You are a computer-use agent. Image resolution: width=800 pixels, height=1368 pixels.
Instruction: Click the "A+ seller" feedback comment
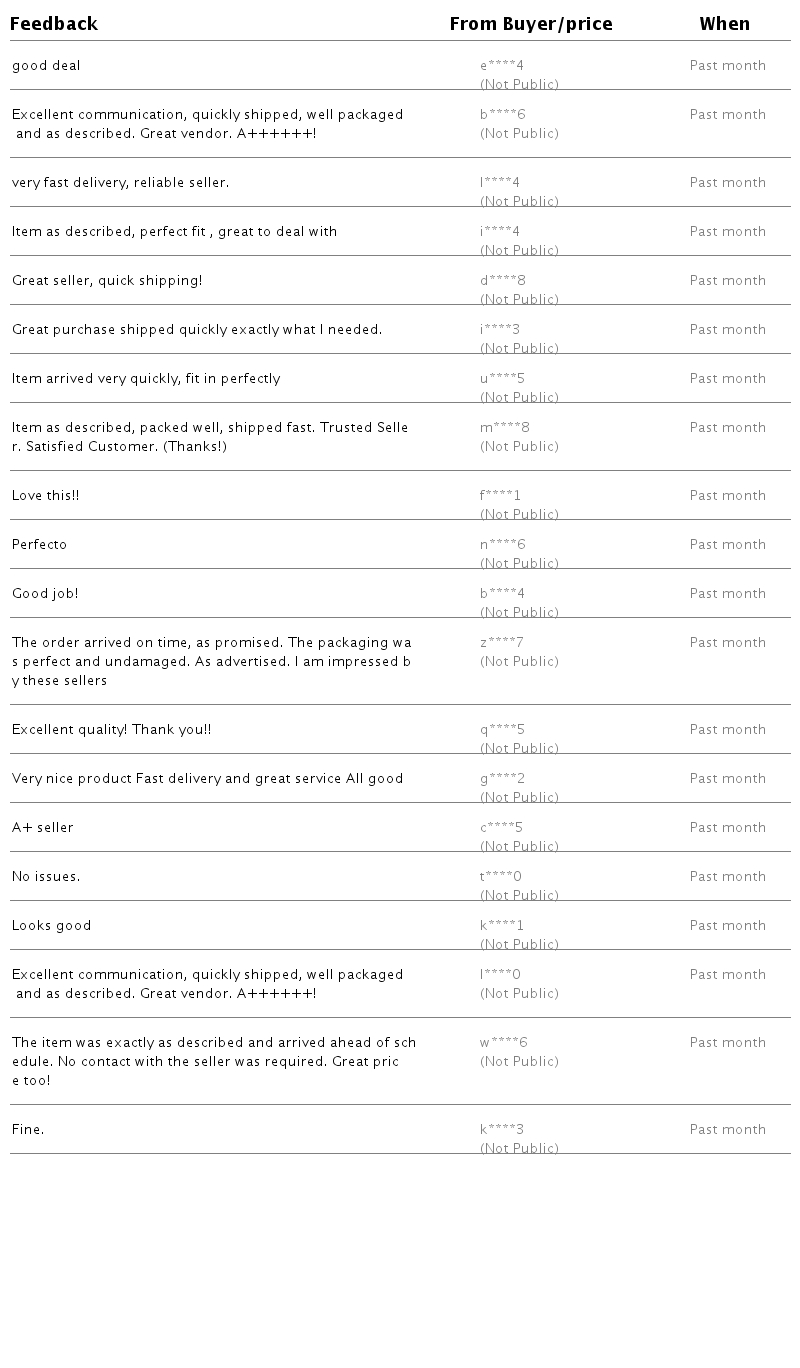(42, 828)
